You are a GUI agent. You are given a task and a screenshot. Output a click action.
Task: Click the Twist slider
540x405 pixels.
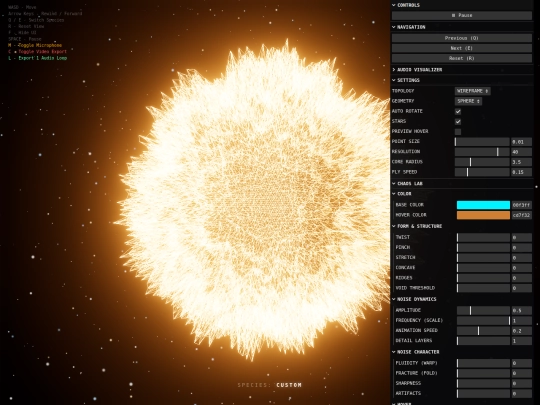[483, 237]
